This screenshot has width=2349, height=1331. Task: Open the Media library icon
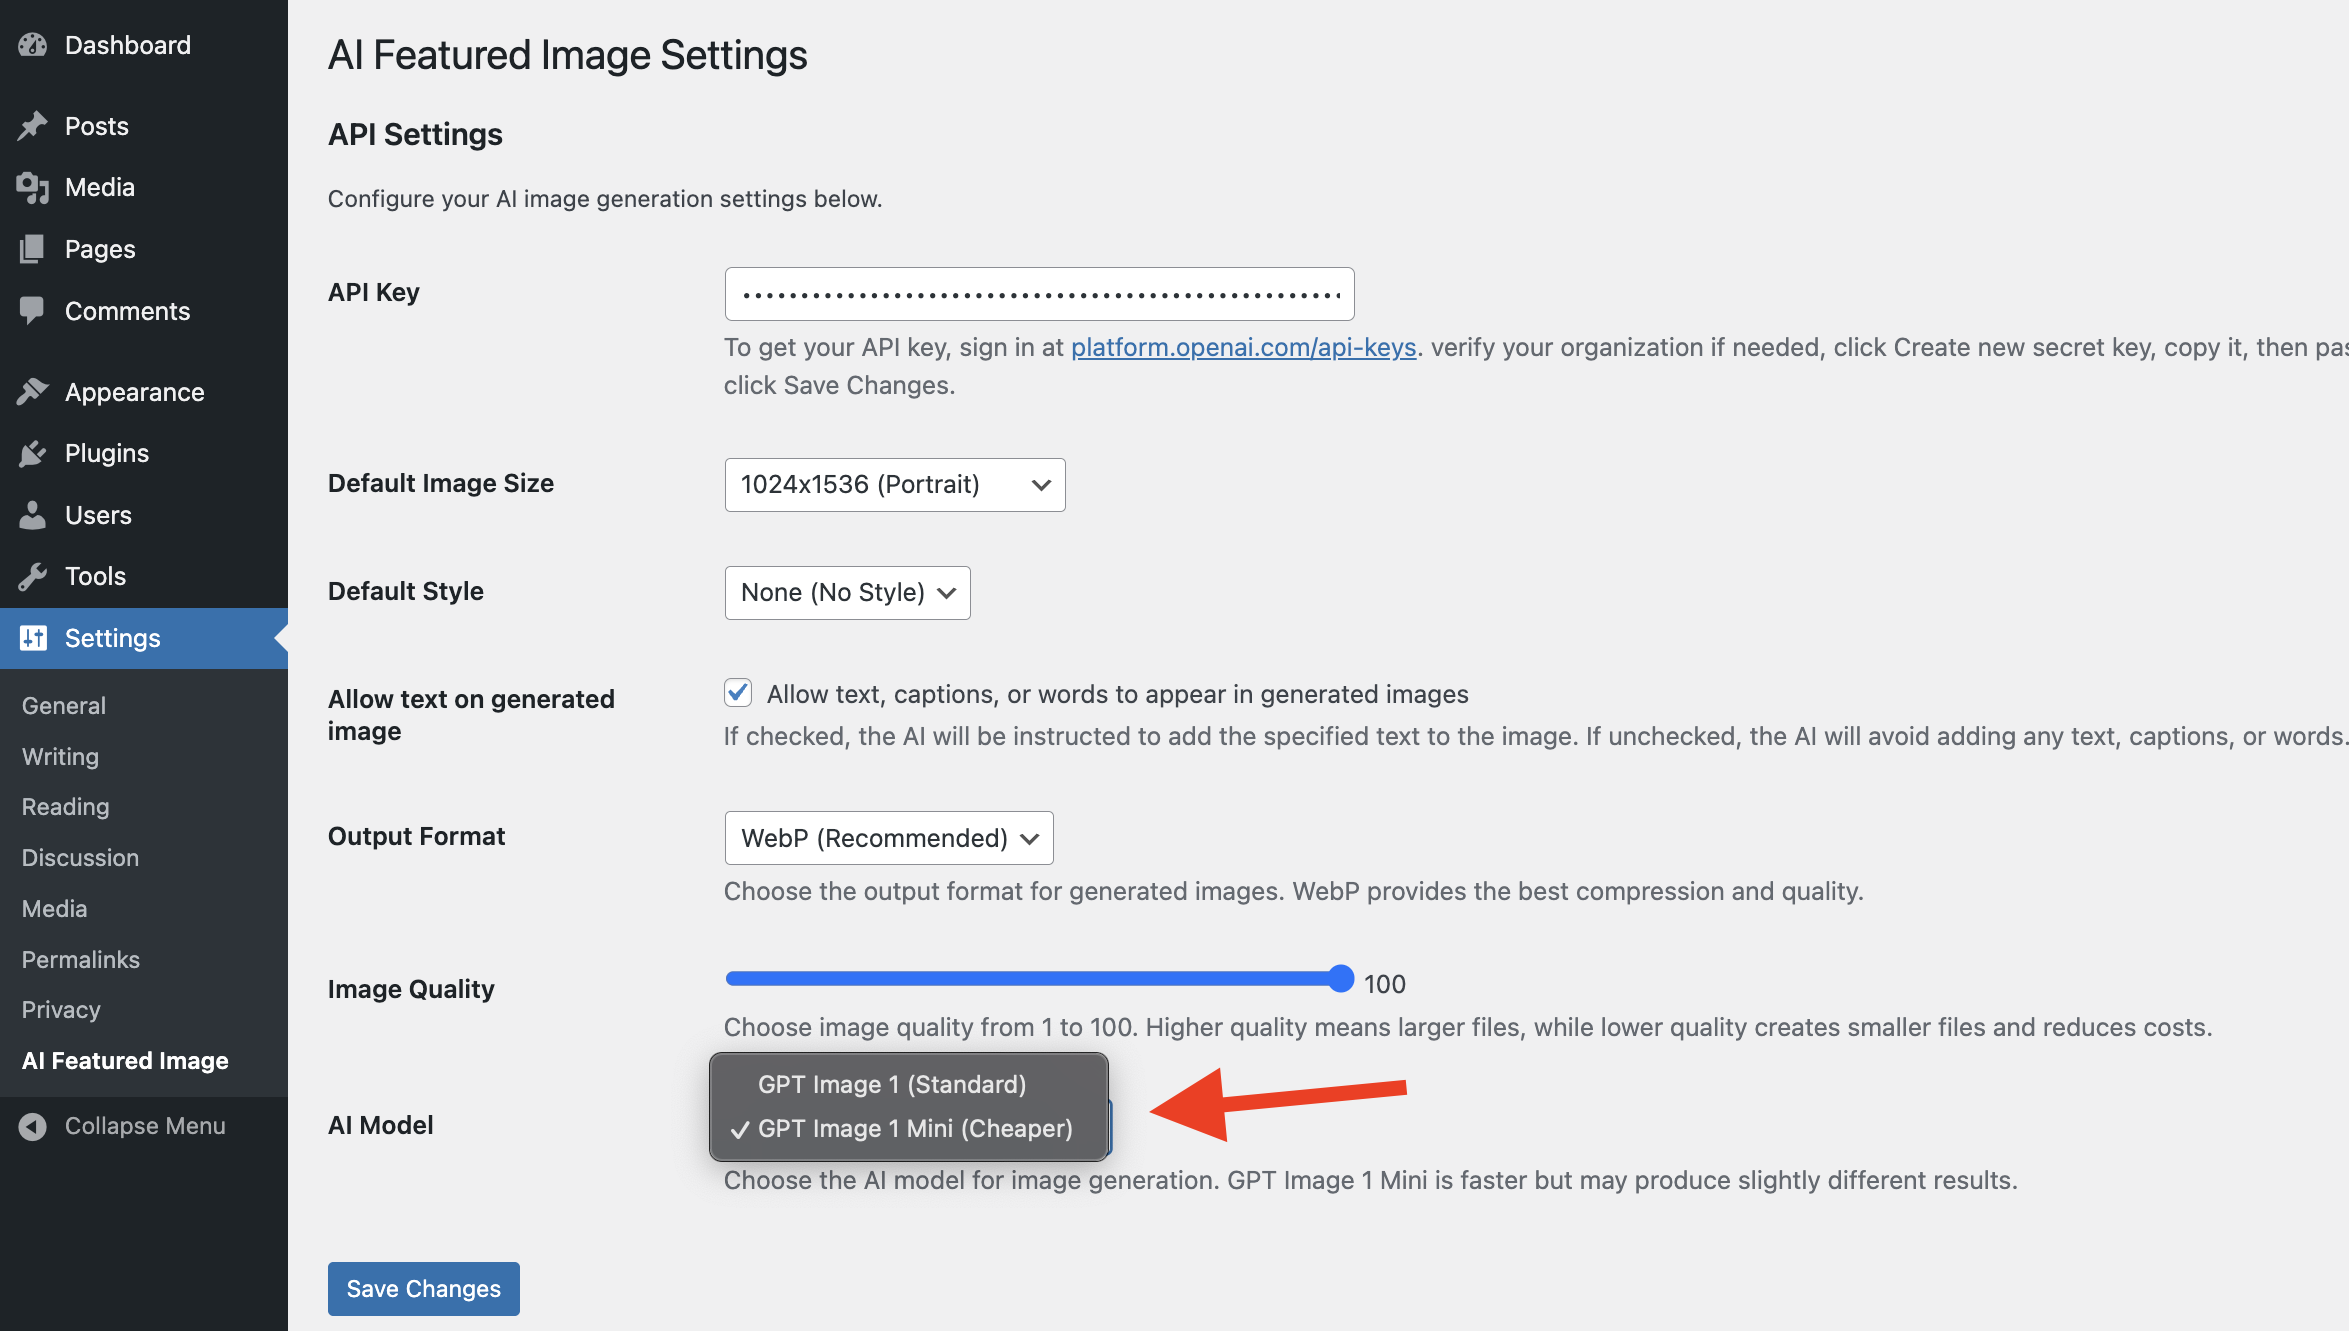[x=34, y=187]
